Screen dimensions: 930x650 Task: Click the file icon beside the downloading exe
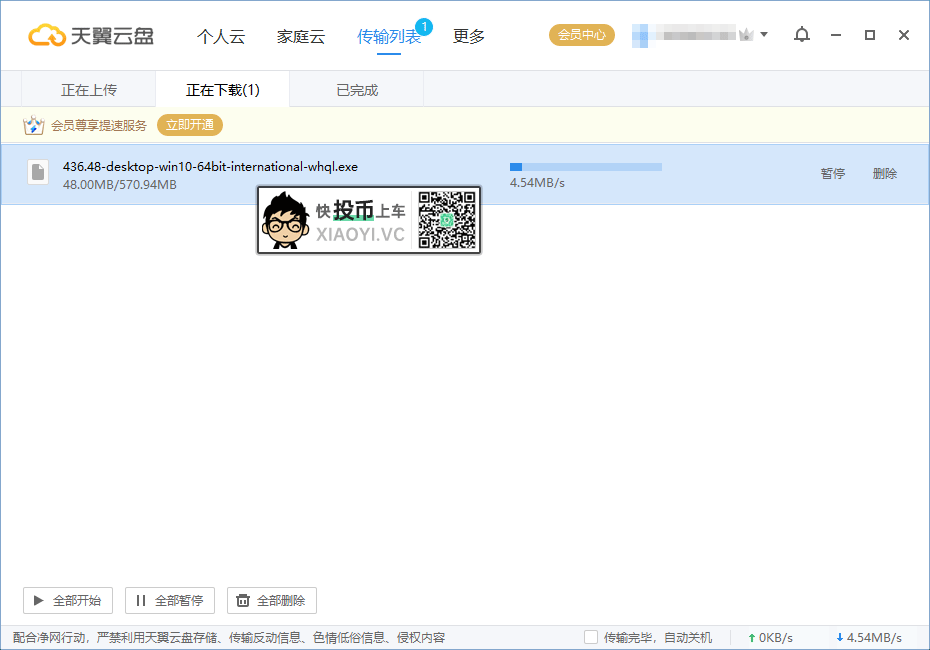coord(37,172)
